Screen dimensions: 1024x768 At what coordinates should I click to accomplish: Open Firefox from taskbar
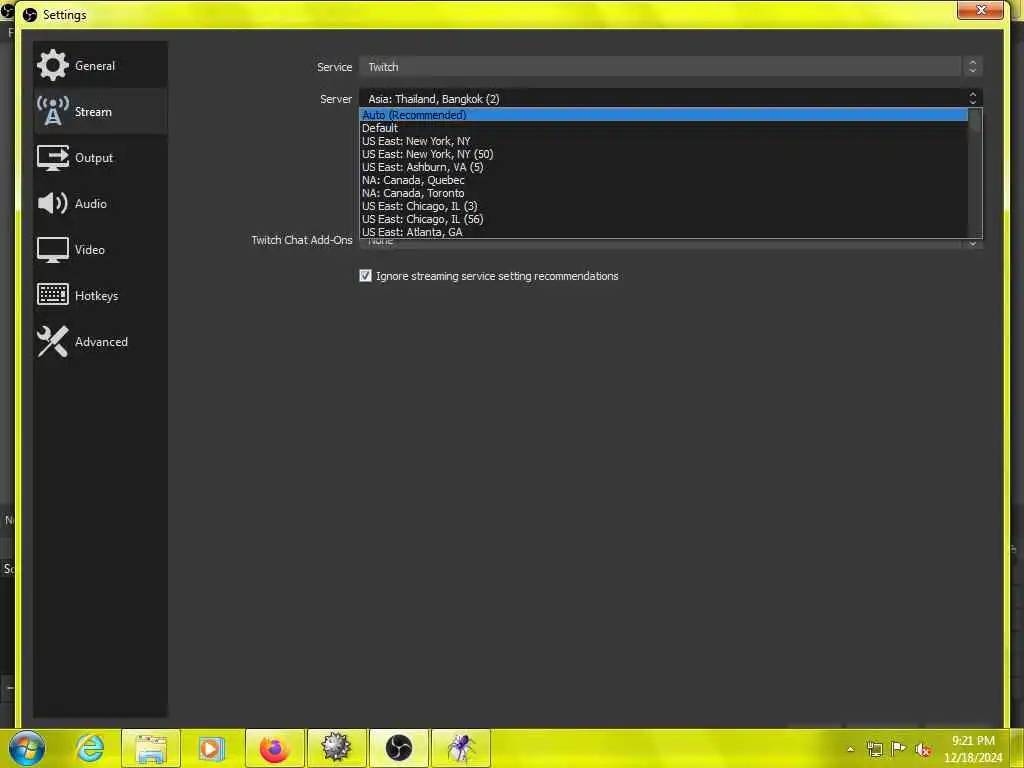(274, 748)
